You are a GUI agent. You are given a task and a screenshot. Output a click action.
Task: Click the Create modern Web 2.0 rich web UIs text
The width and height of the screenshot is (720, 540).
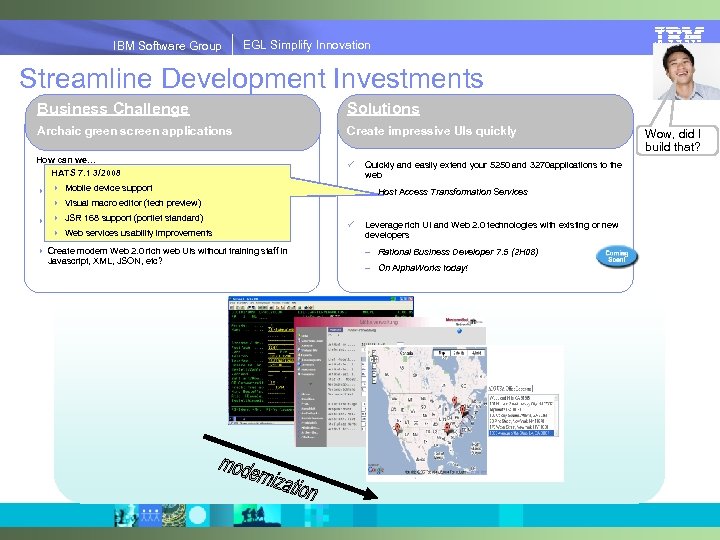click(167, 256)
